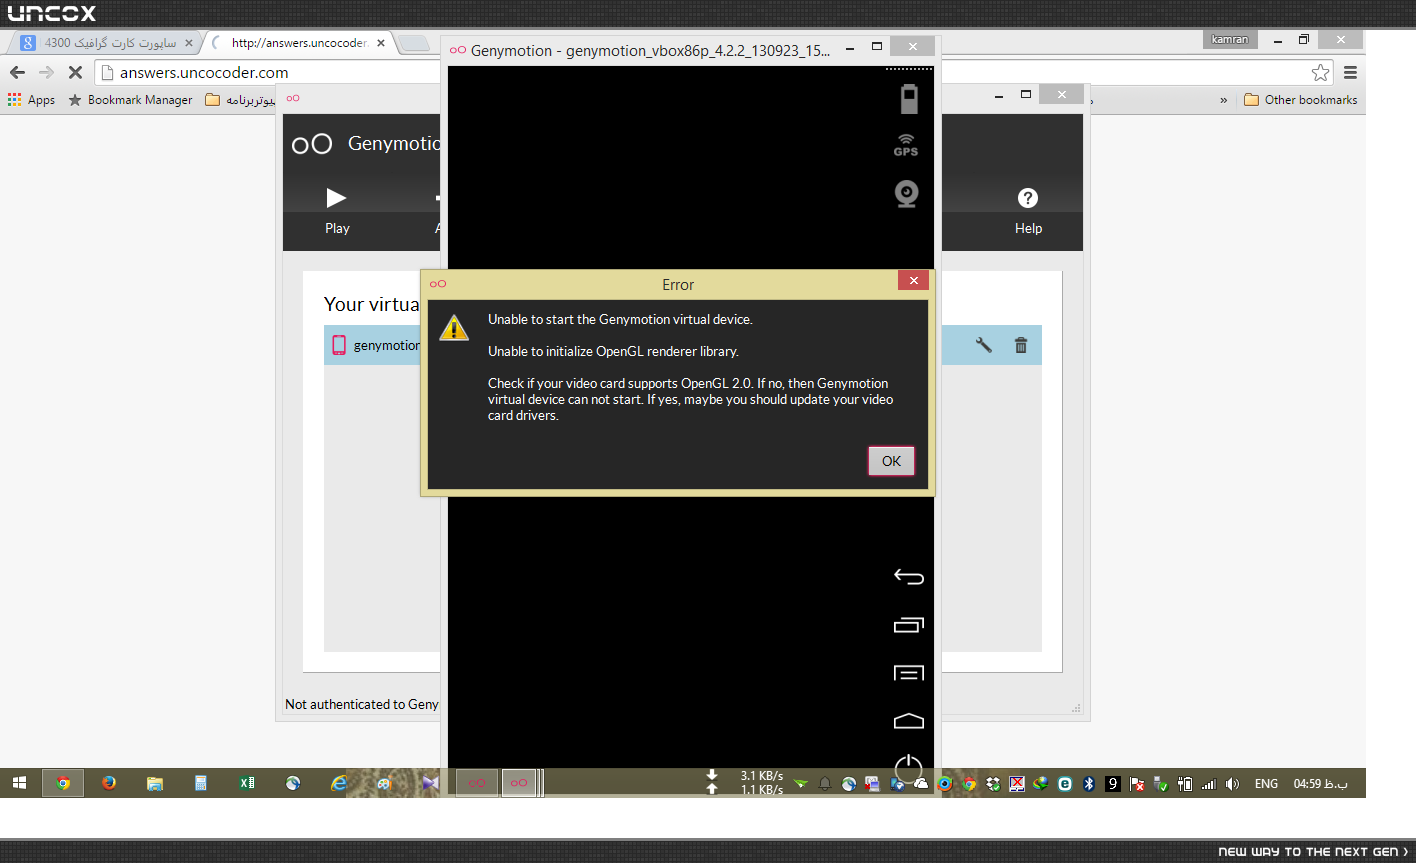Open Internet Explorer from the taskbar
This screenshot has height=863, width=1416.
[339, 783]
